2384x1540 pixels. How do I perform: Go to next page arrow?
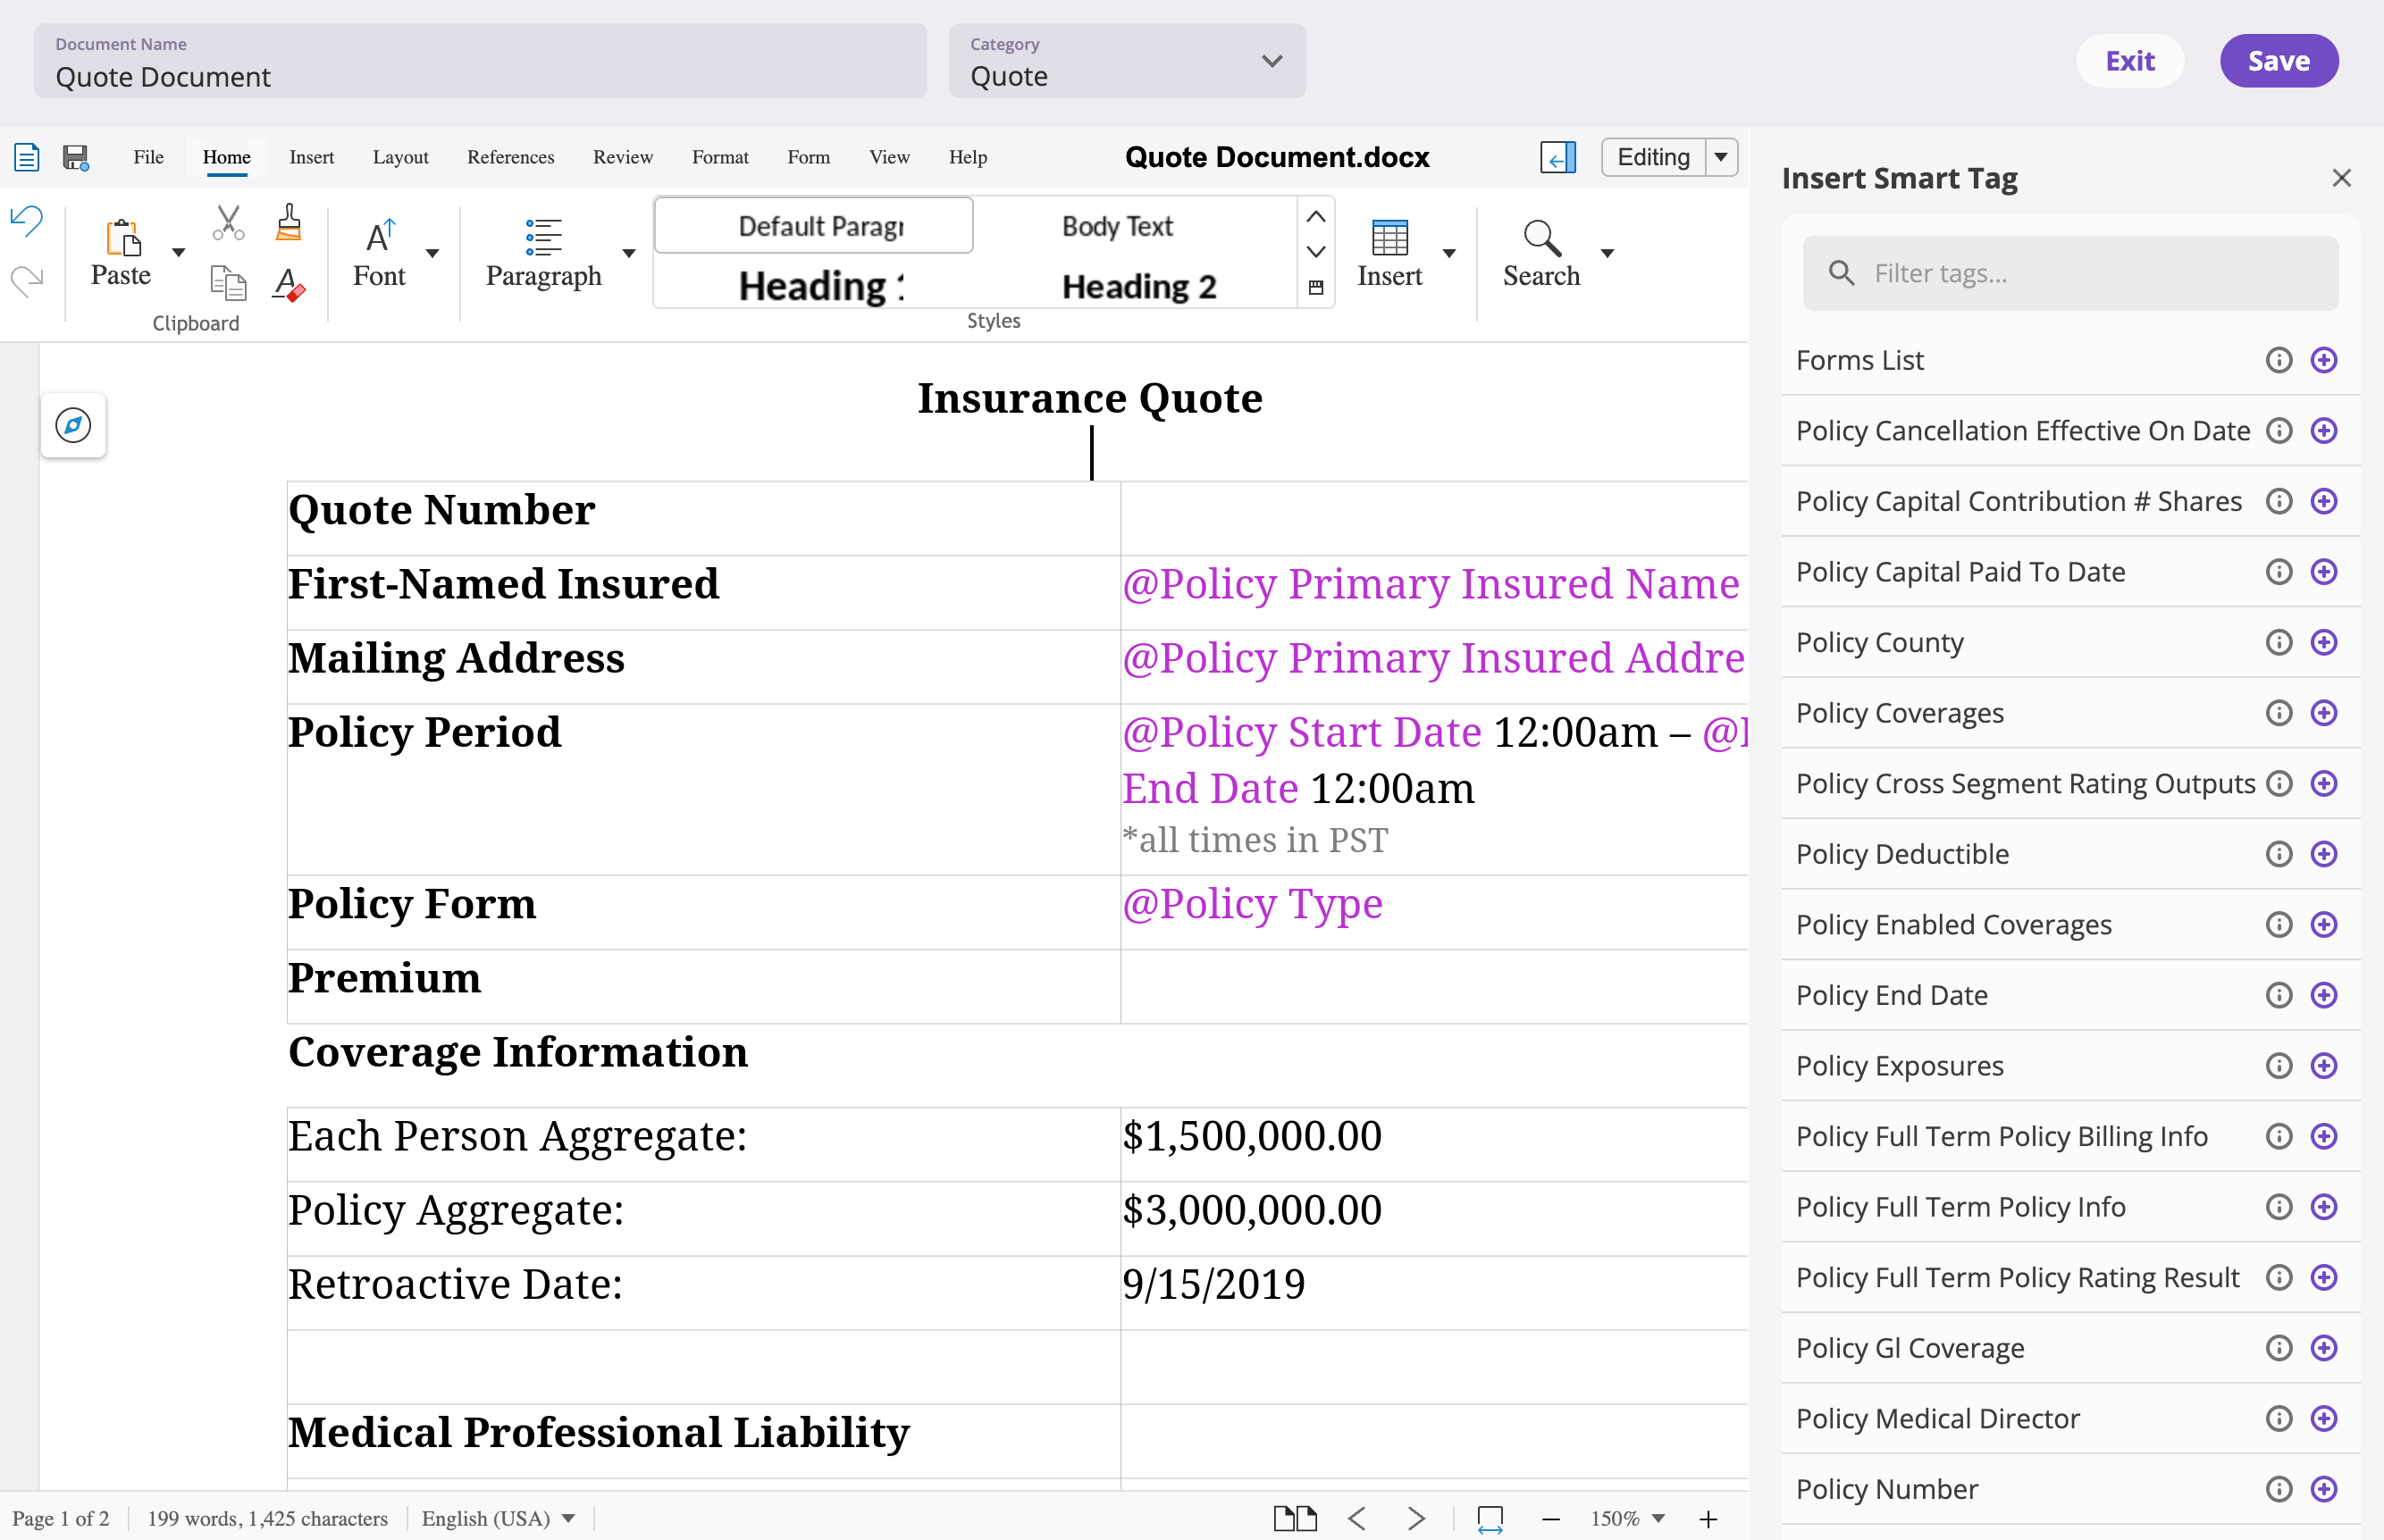1415,1518
